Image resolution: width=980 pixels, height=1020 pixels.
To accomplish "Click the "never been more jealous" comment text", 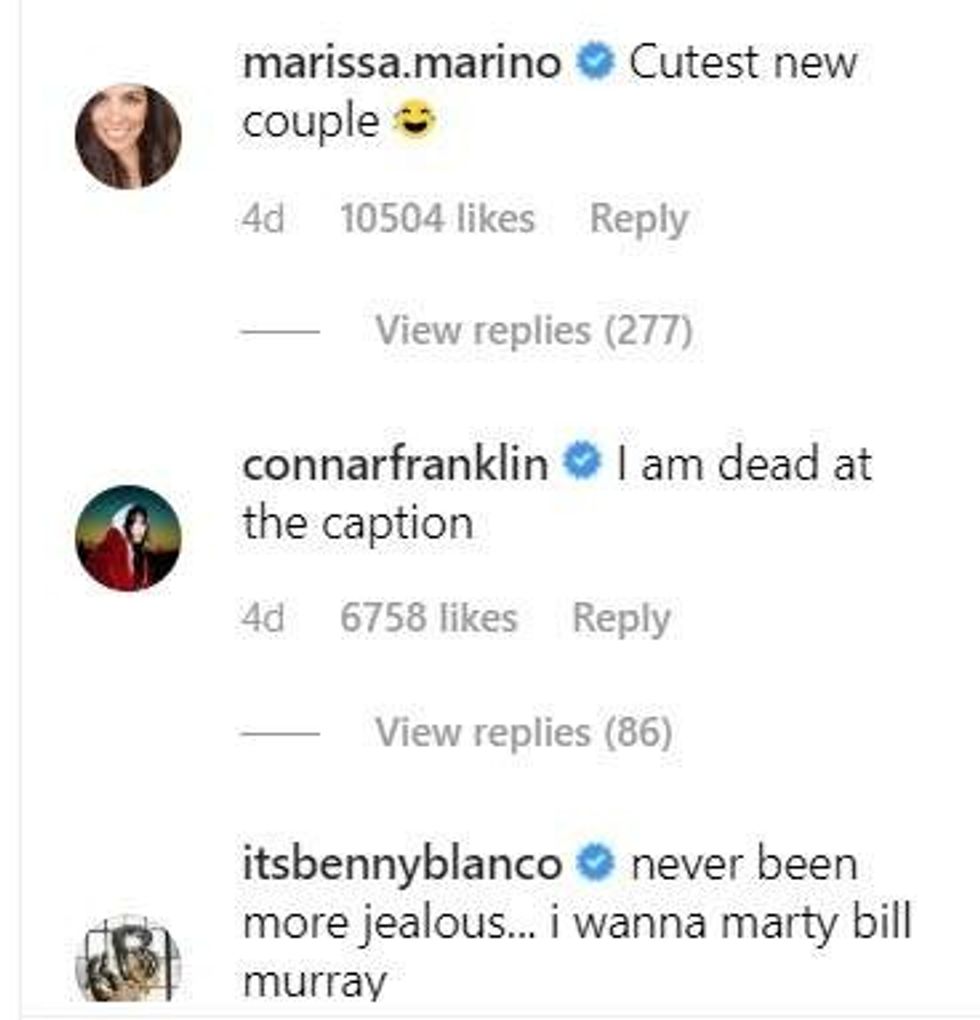I will point(575,923).
